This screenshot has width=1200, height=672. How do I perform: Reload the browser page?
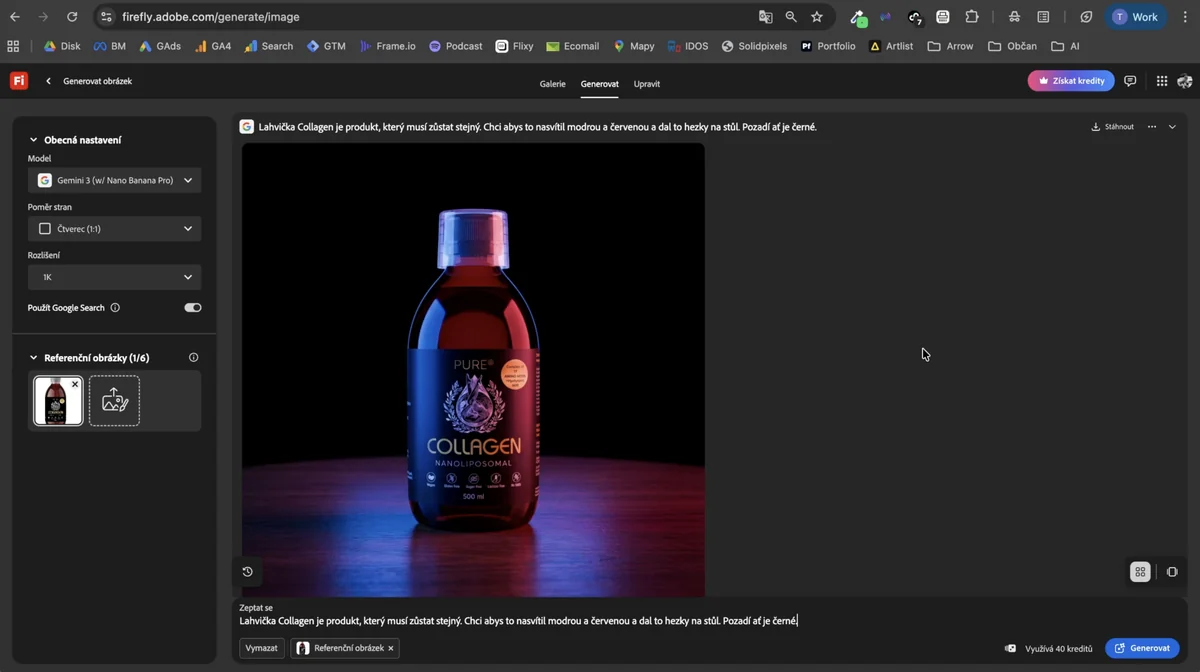click(72, 17)
